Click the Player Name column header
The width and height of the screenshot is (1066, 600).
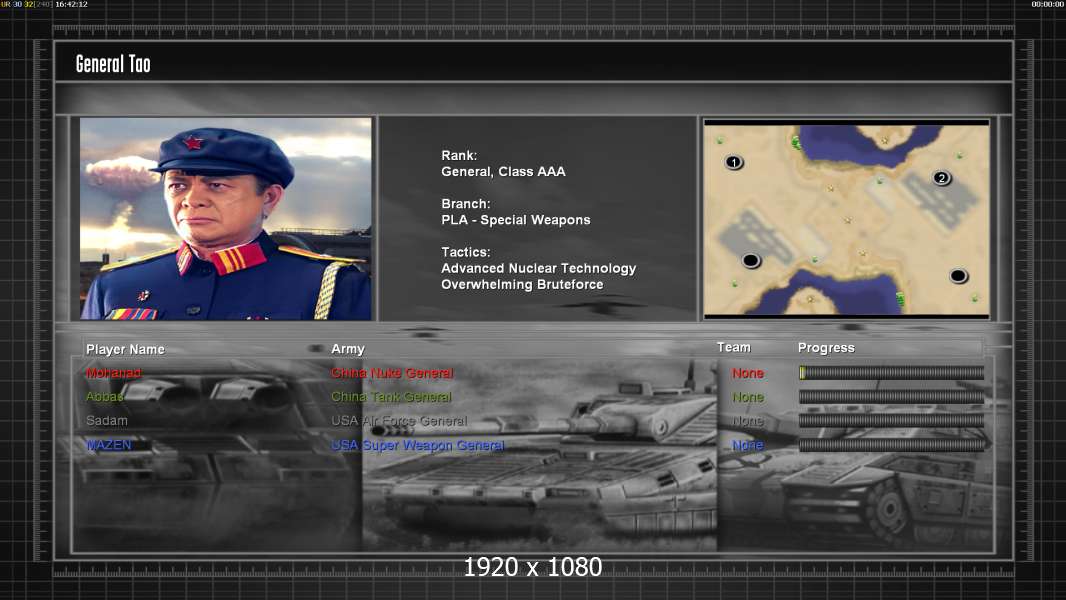pos(125,349)
